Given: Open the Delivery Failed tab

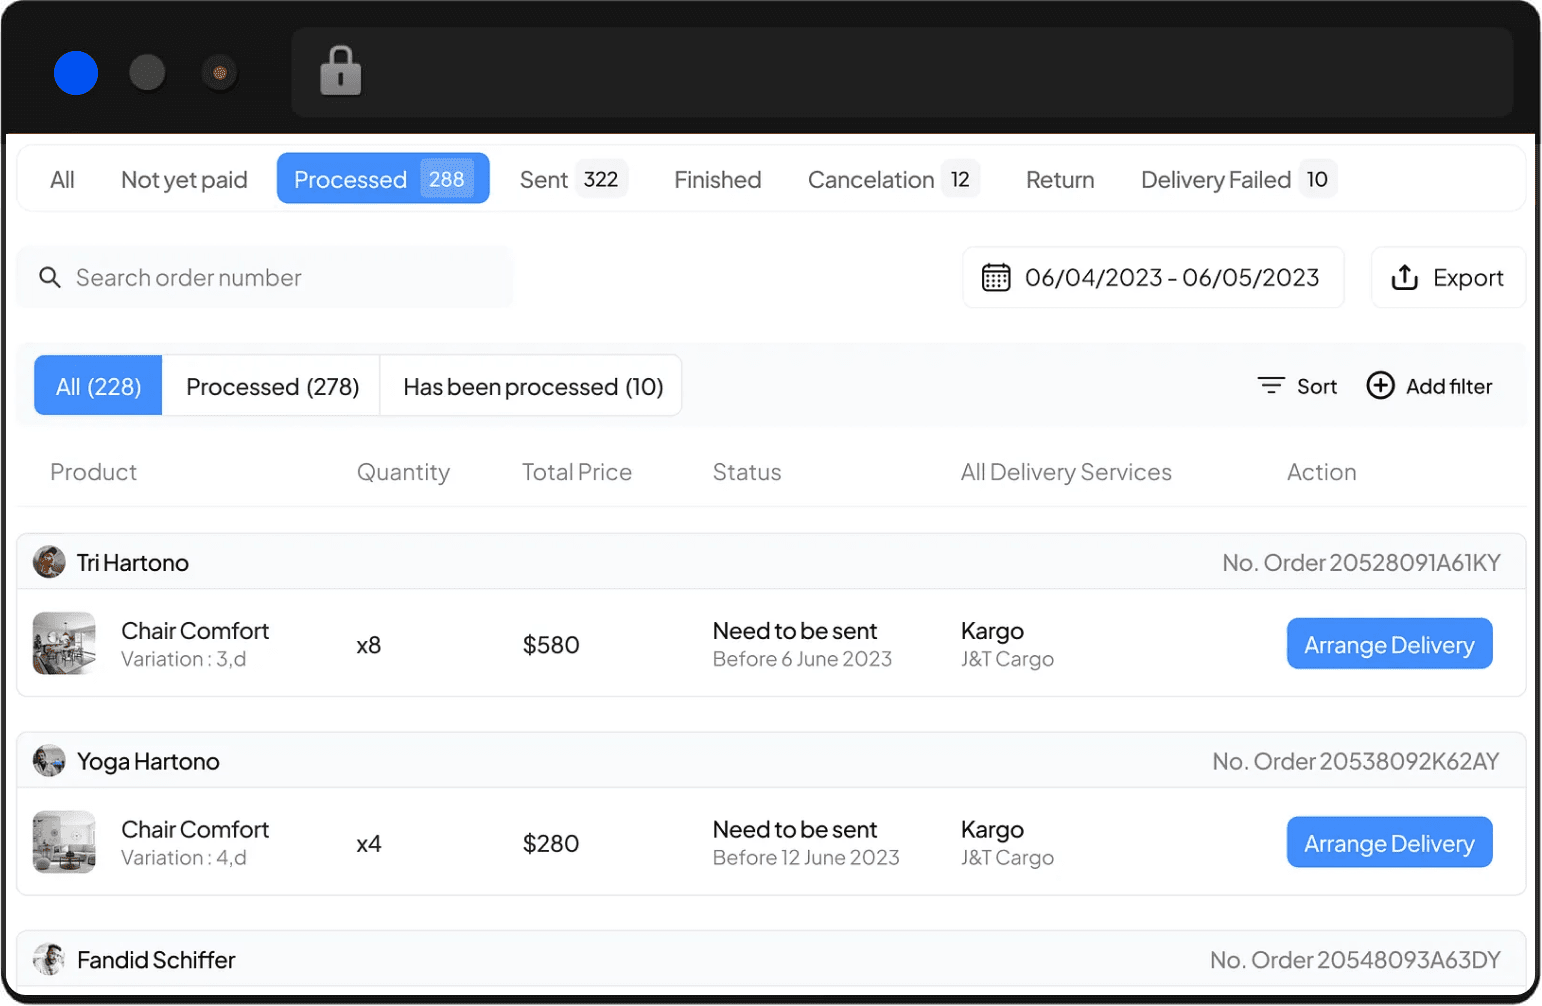Looking at the screenshot, I should click(1236, 179).
